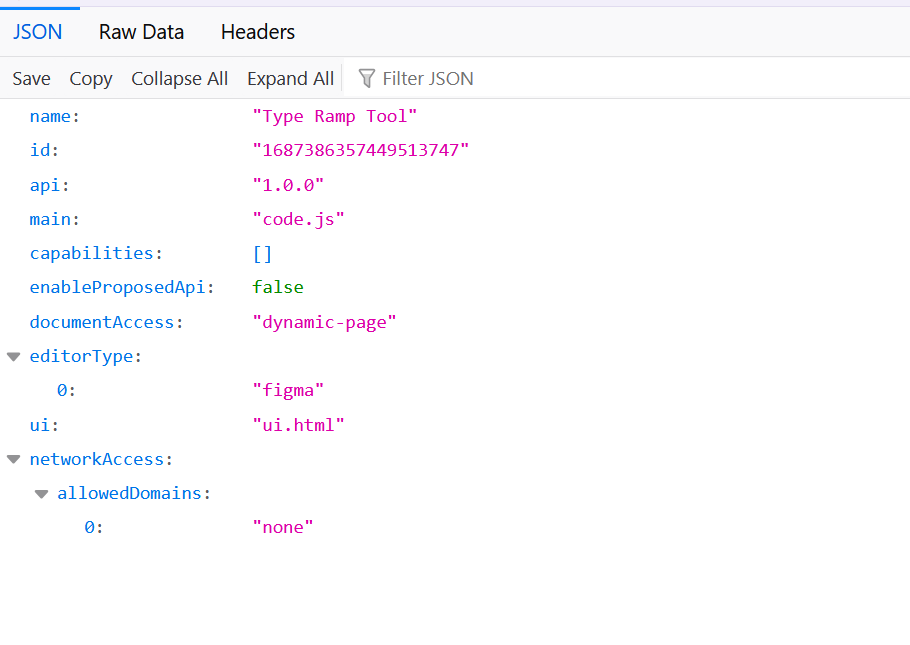910x645 pixels.
Task: Select the "dynamic-page" value
Action: tap(324, 322)
